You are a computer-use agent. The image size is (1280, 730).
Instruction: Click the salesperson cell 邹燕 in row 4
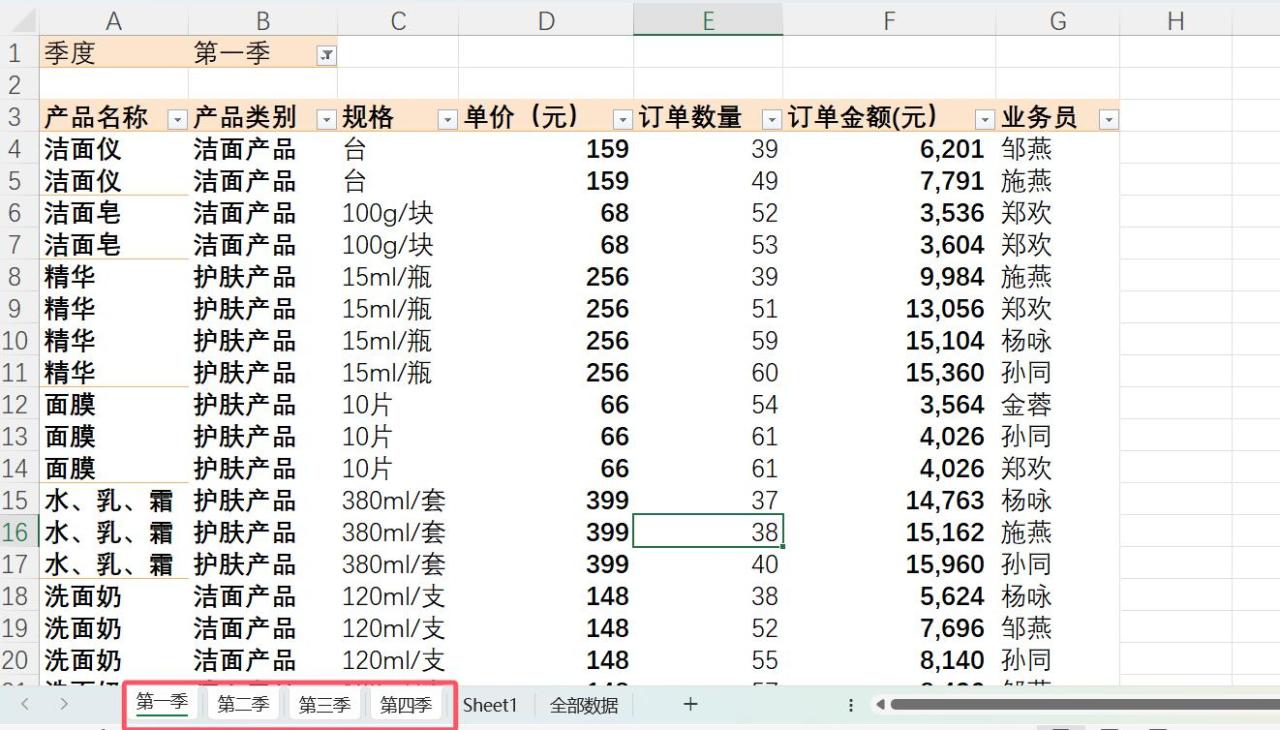point(1058,149)
